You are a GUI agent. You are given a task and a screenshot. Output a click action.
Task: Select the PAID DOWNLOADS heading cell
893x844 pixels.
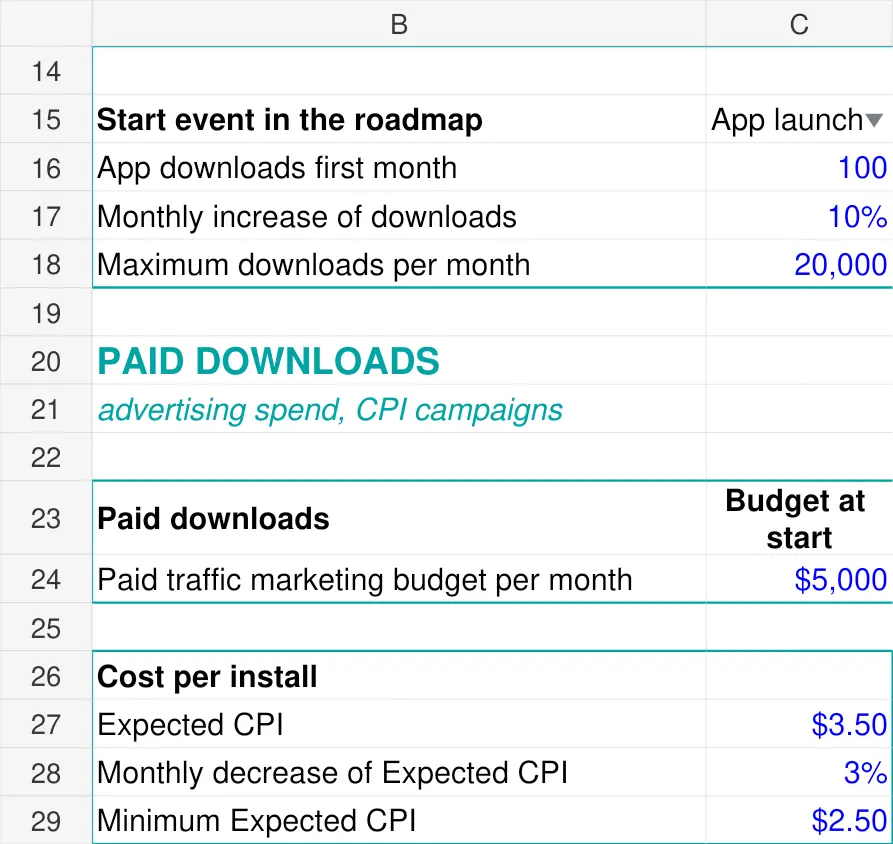click(399, 360)
